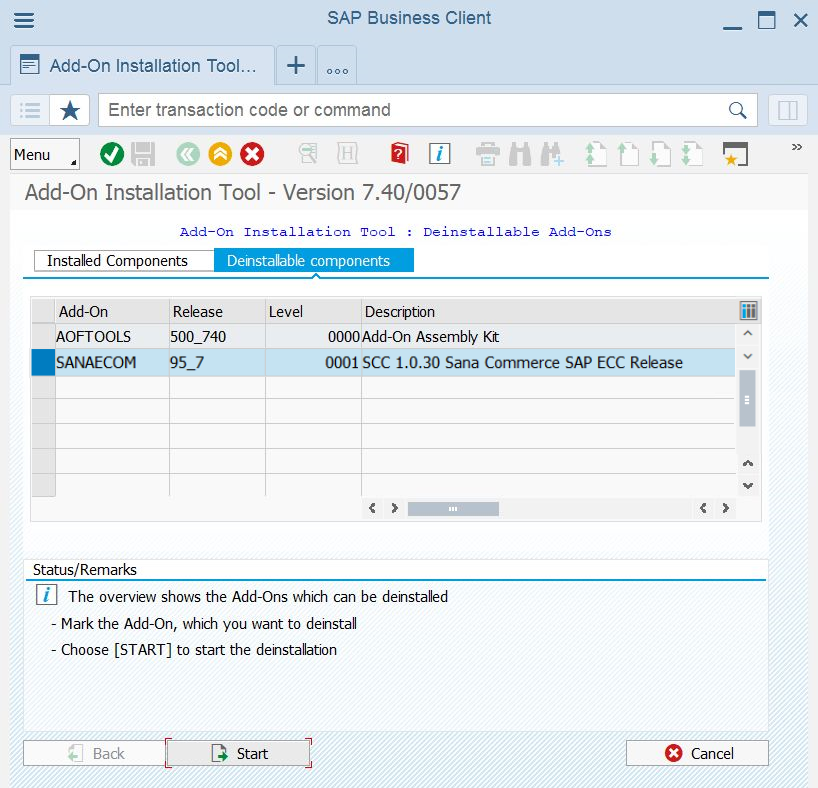This screenshot has height=788, width=818.
Task: Click the Print icon
Action: [x=488, y=154]
